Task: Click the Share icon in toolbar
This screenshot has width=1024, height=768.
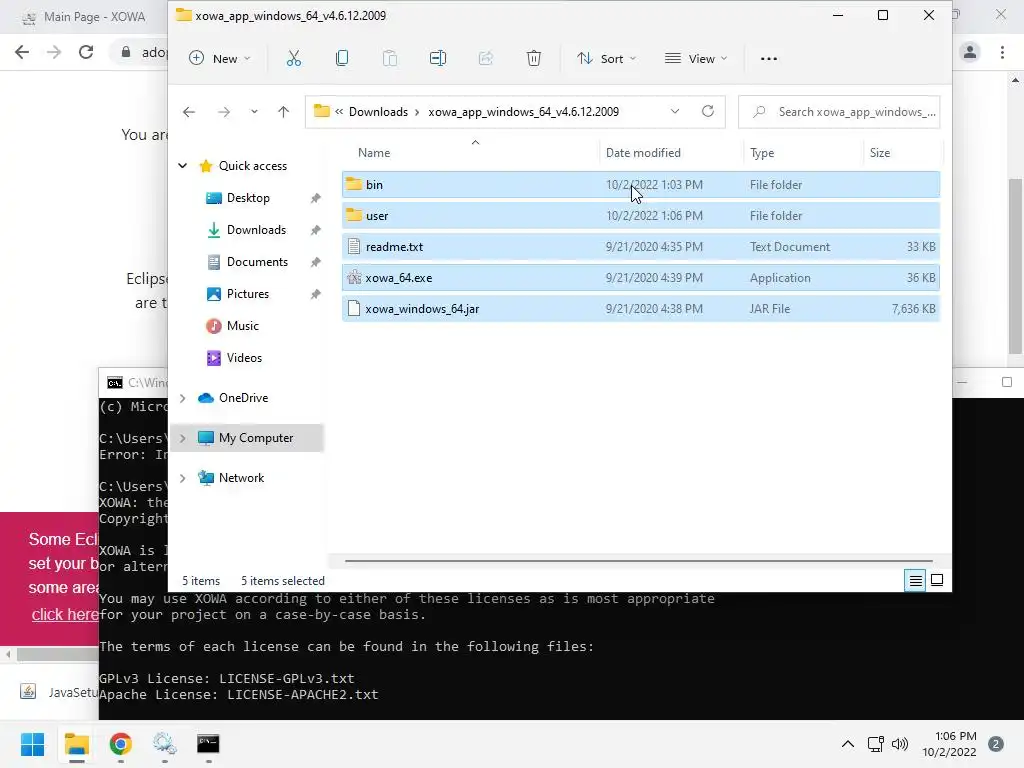Action: tap(486, 59)
